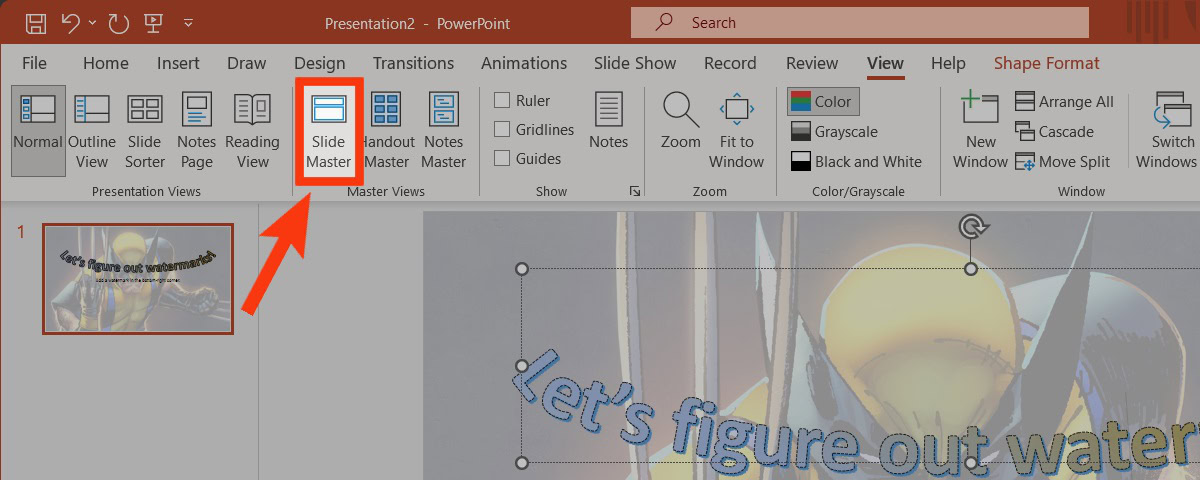Open Grid and Guides dialog launcher
This screenshot has height=480, width=1200.
point(634,191)
